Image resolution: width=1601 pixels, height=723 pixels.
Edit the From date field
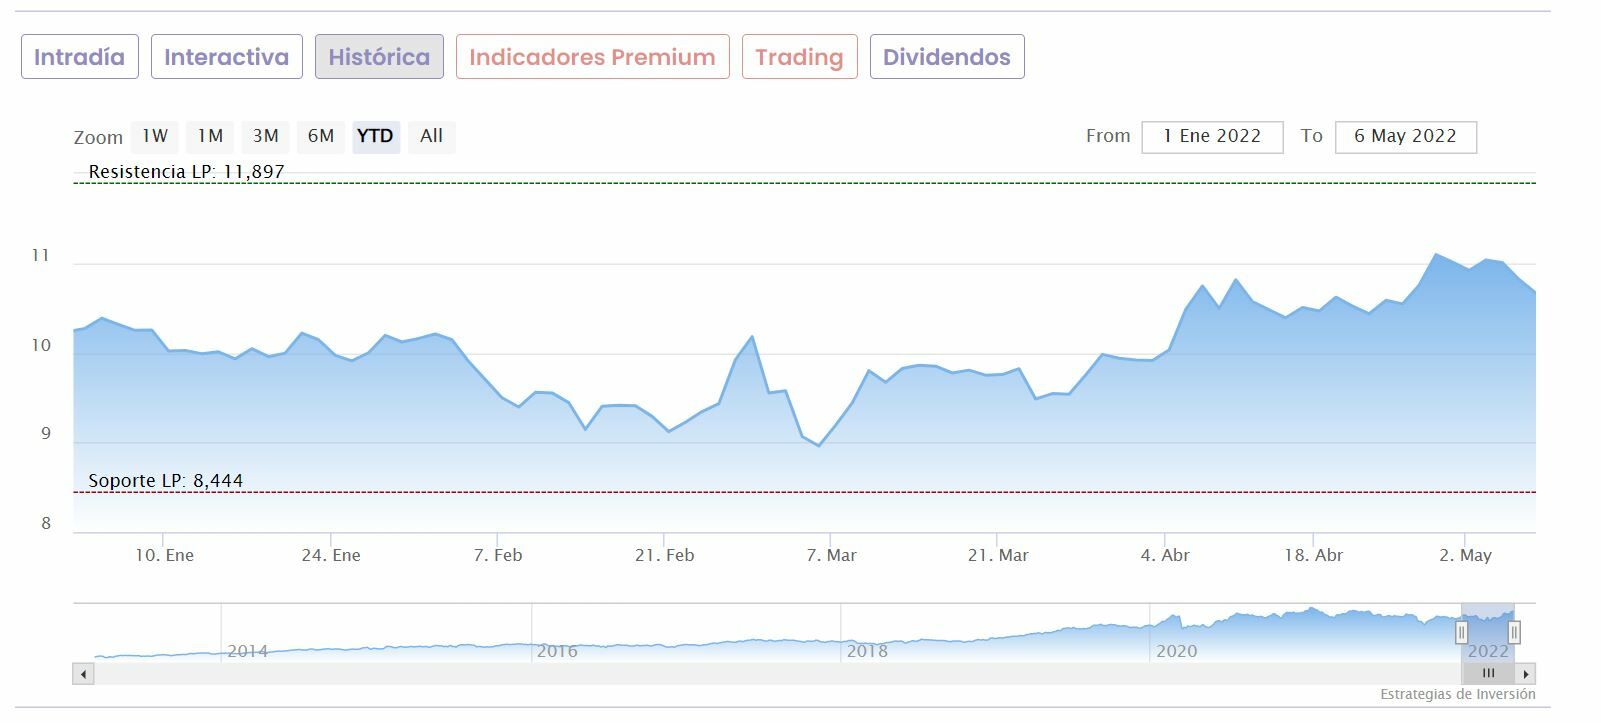[x=1212, y=137]
